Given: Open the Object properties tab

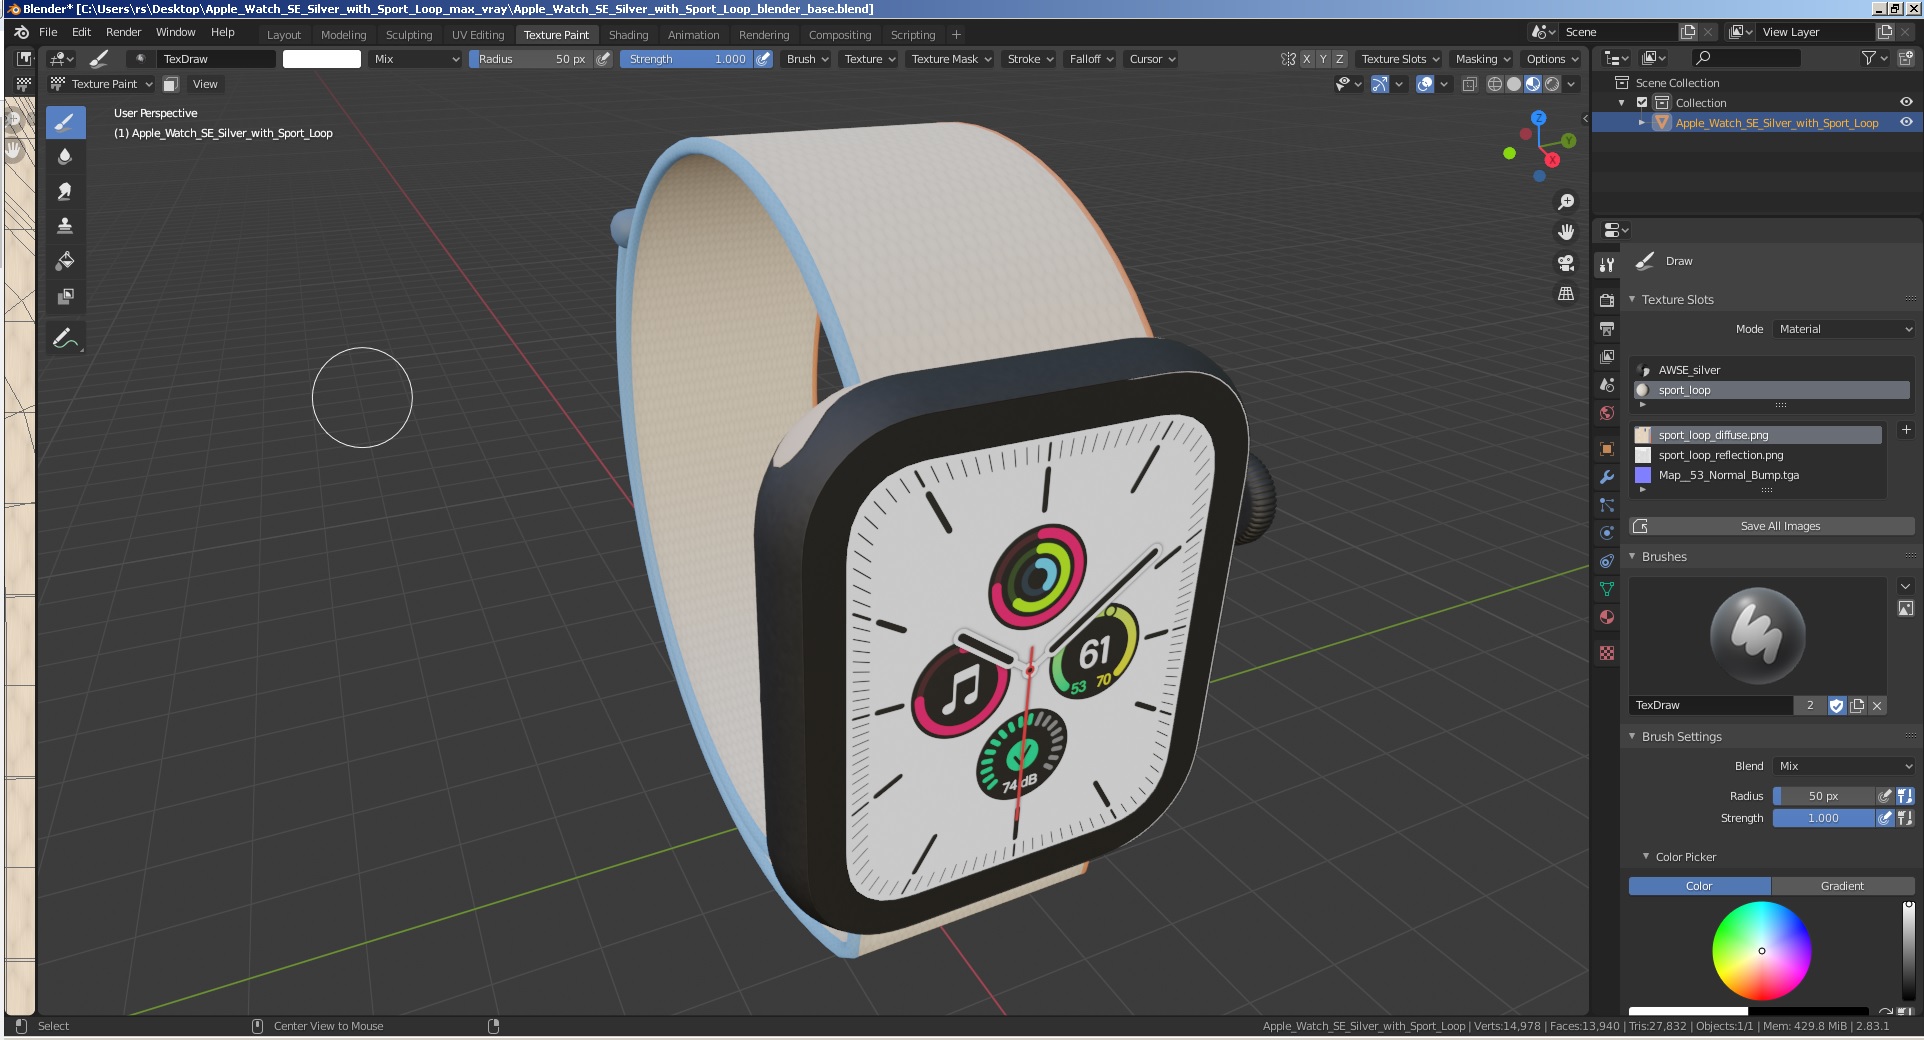Looking at the screenshot, I should pos(1607,449).
